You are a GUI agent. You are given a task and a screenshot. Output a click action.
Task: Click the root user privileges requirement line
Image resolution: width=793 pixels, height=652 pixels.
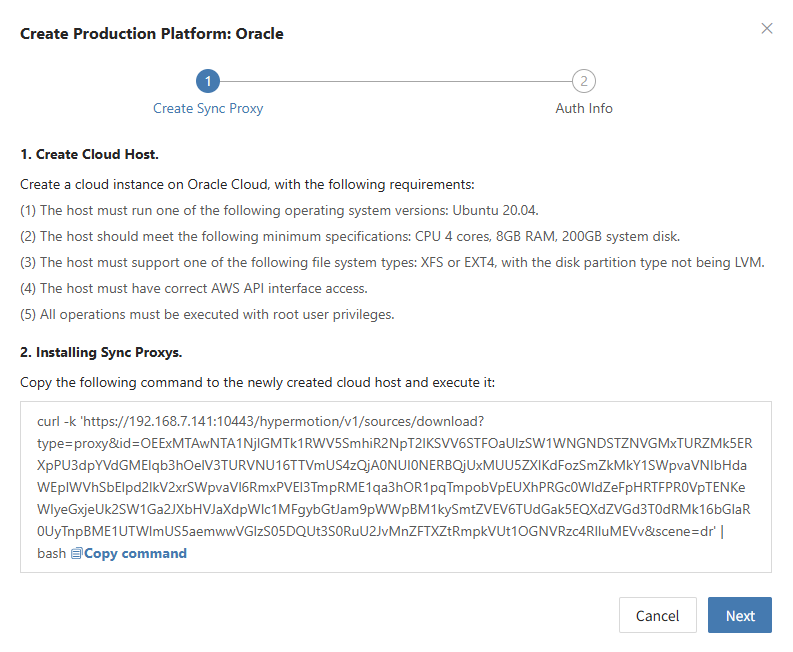coord(207,315)
